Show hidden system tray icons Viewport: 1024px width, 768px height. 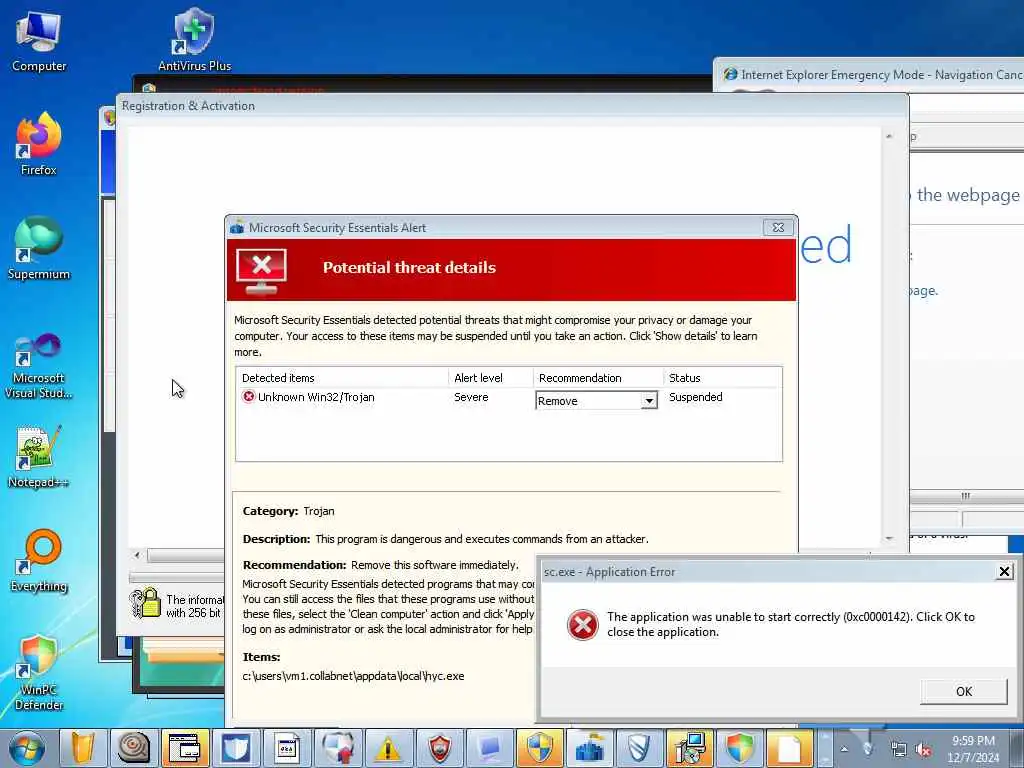(x=844, y=750)
